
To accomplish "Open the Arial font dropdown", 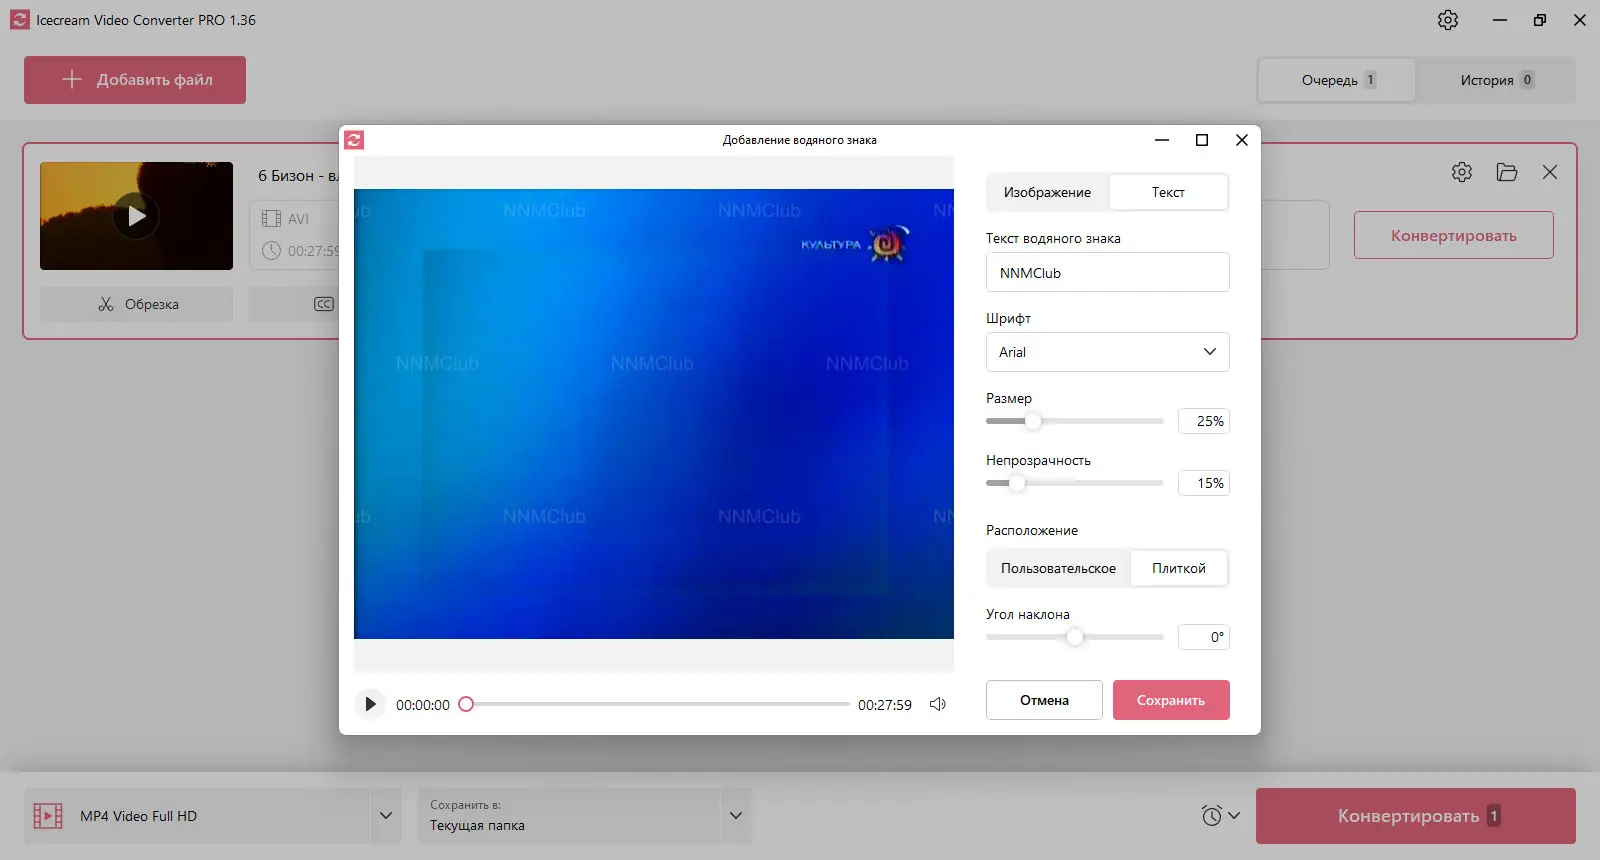I will [1107, 352].
